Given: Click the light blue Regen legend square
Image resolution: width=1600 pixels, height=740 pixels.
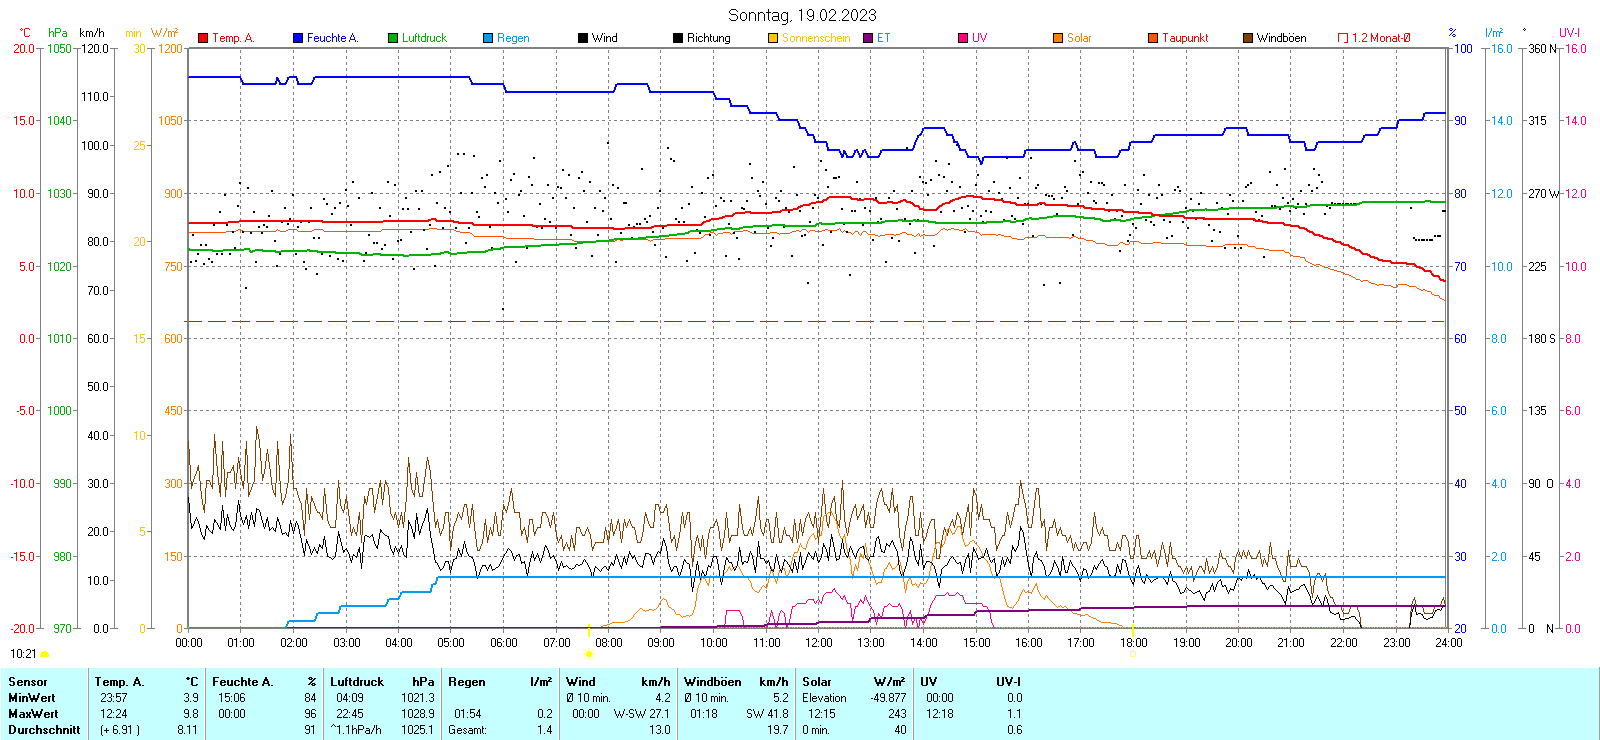Looking at the screenshot, I should (488, 38).
